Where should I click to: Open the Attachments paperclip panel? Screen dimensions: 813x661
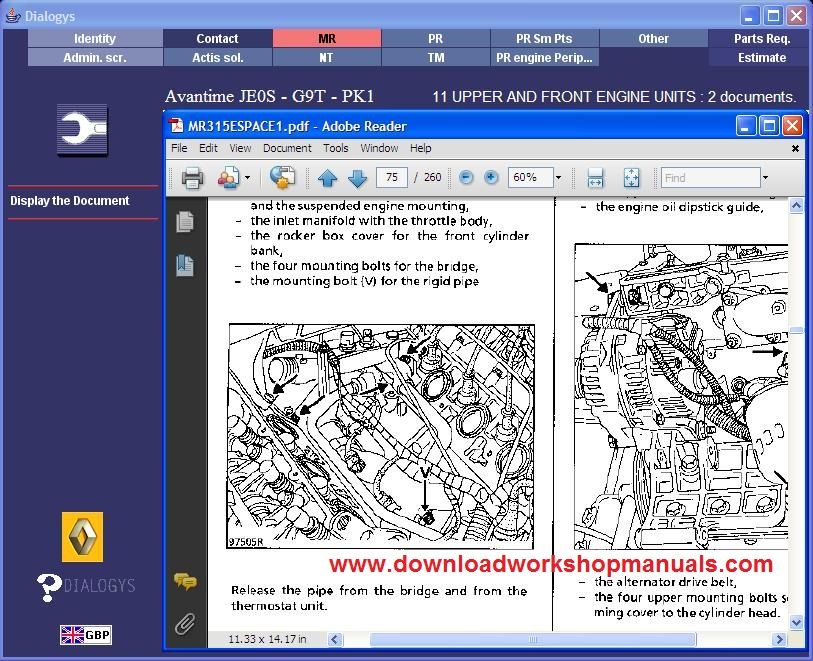(x=185, y=624)
